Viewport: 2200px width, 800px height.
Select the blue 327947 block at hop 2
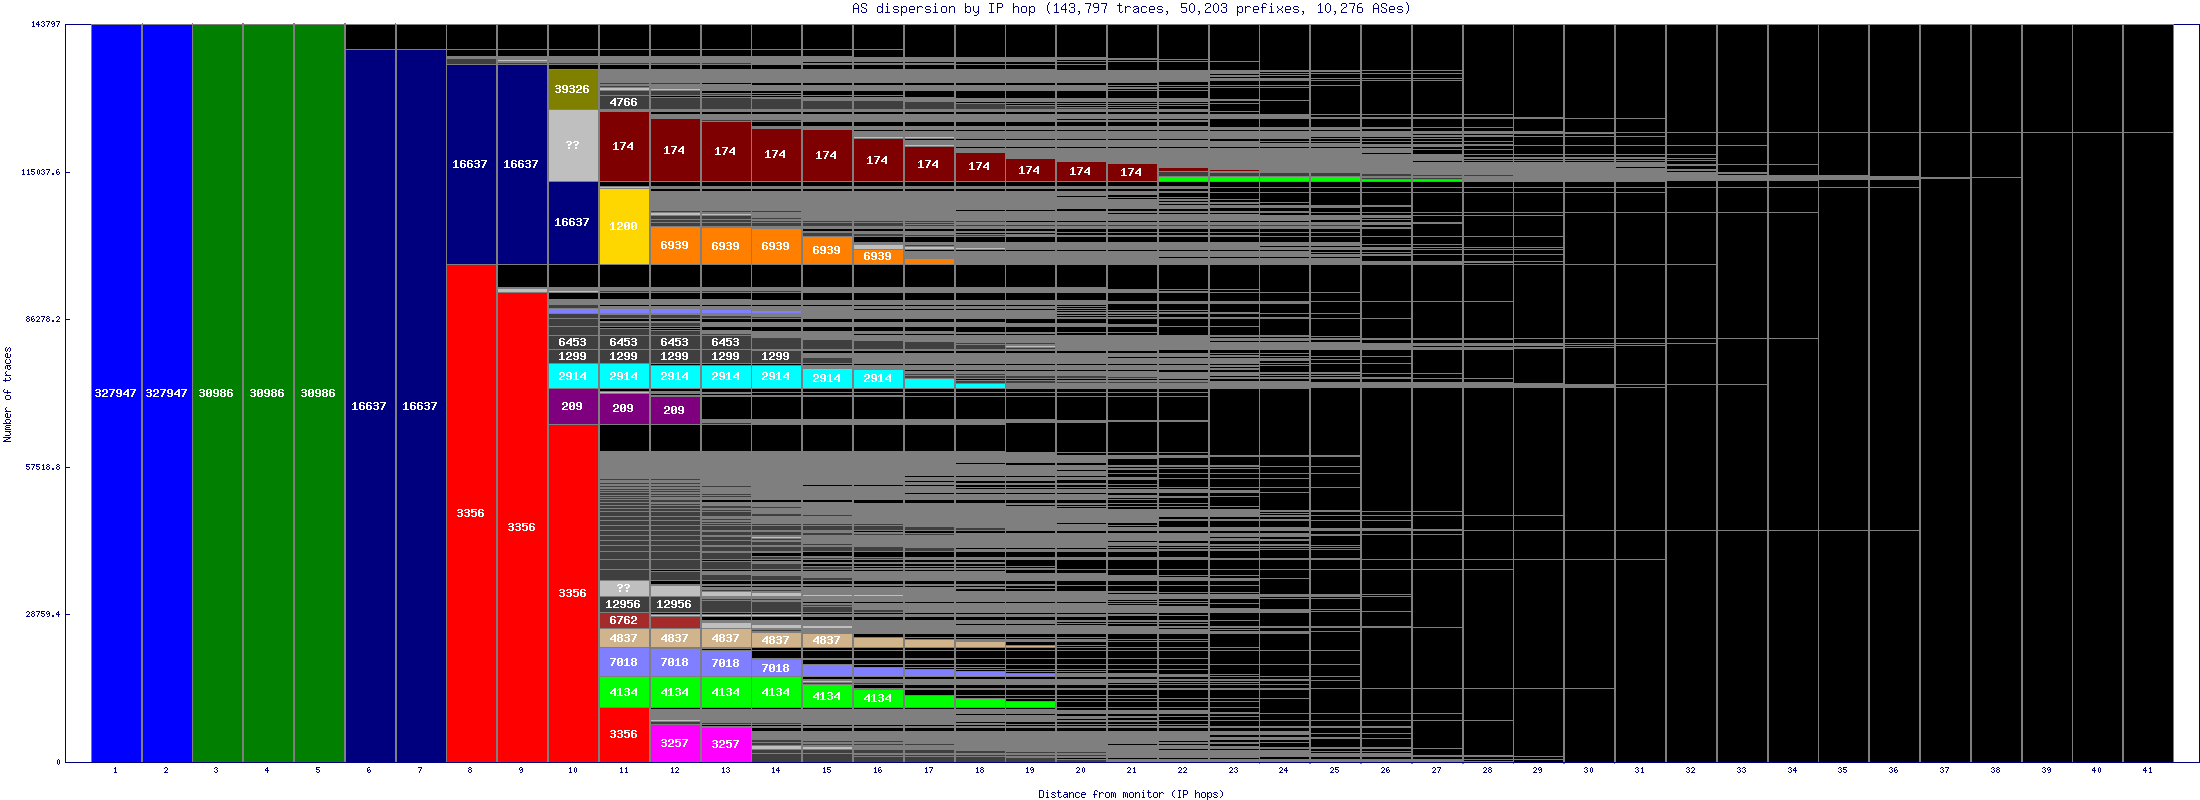[167, 393]
